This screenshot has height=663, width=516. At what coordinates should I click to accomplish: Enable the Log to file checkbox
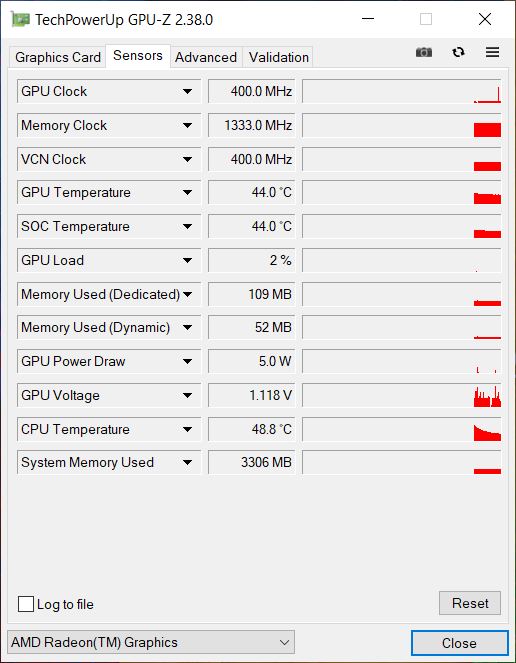click(x=26, y=604)
